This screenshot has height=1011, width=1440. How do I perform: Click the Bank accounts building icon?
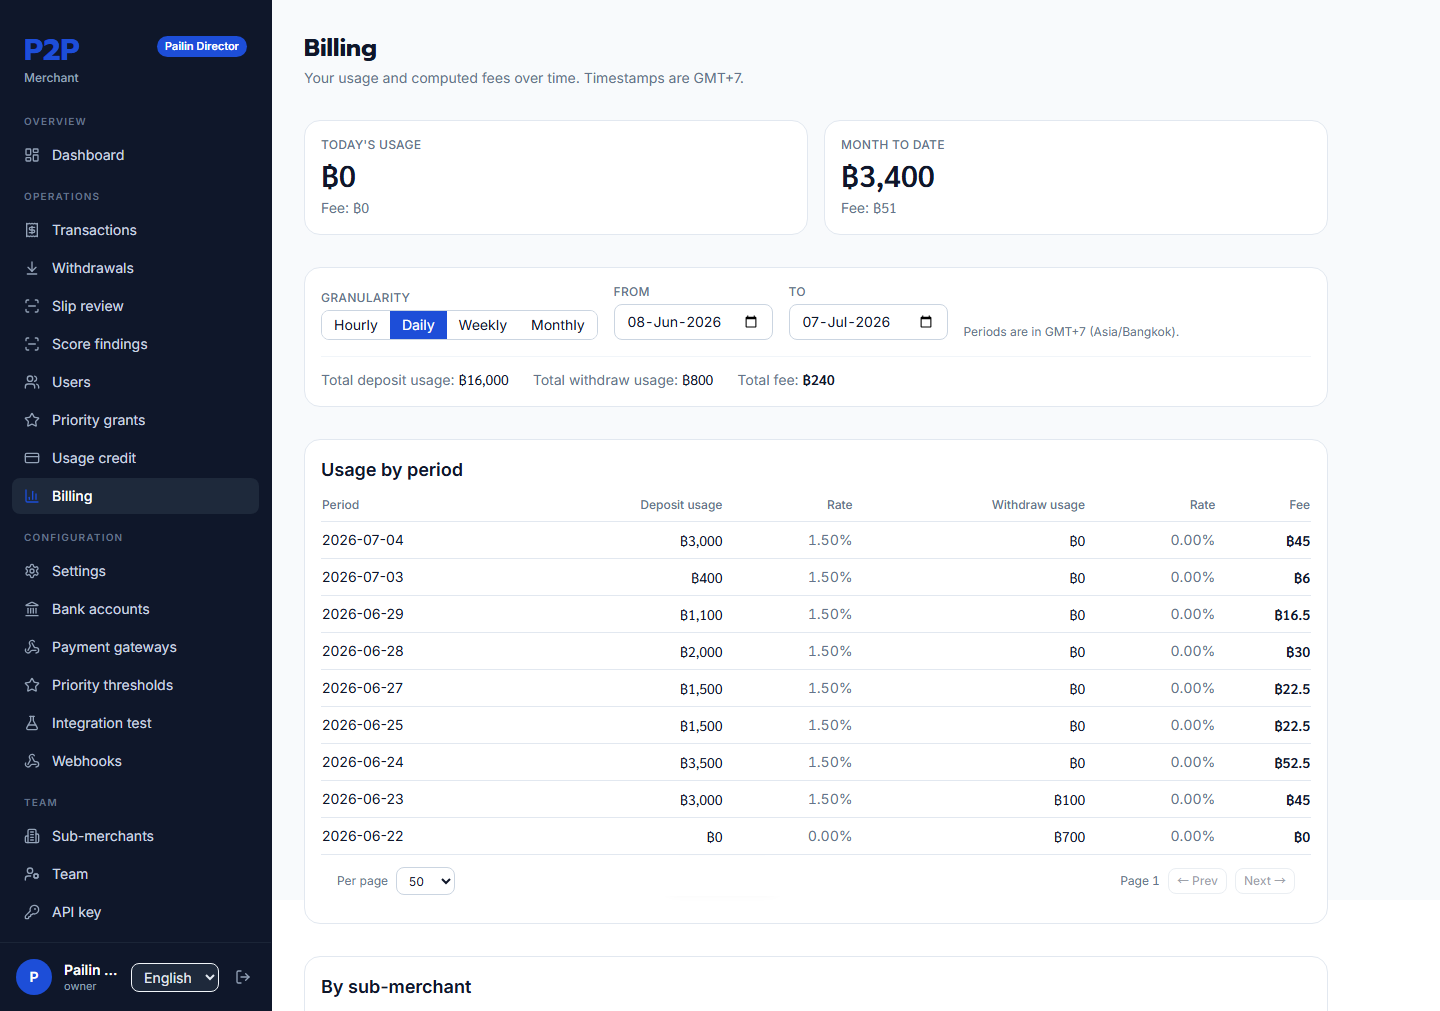coord(32,609)
